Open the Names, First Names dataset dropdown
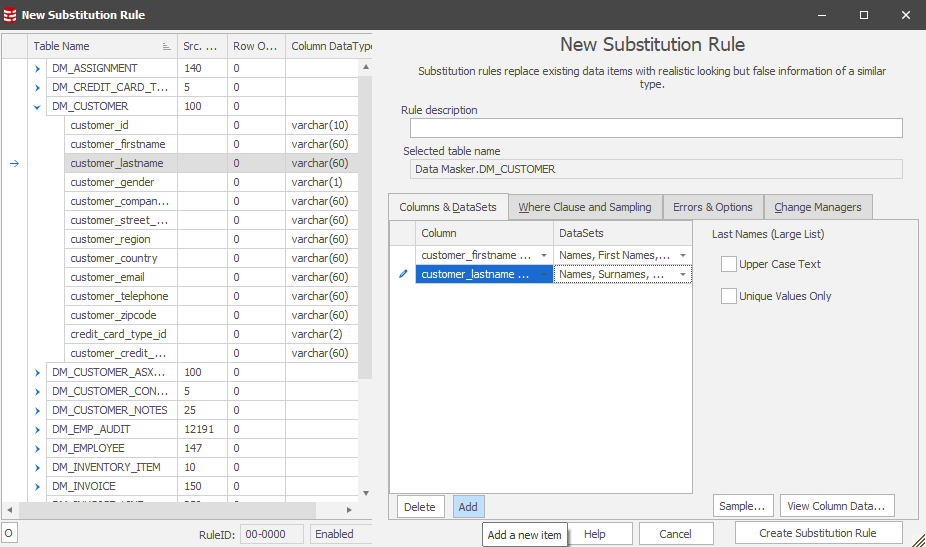The image size is (926, 547). [x=683, y=256]
